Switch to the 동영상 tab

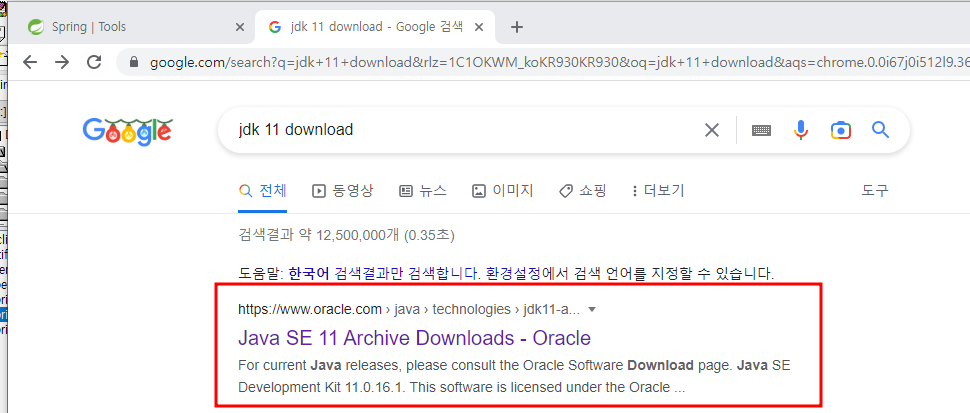343,190
